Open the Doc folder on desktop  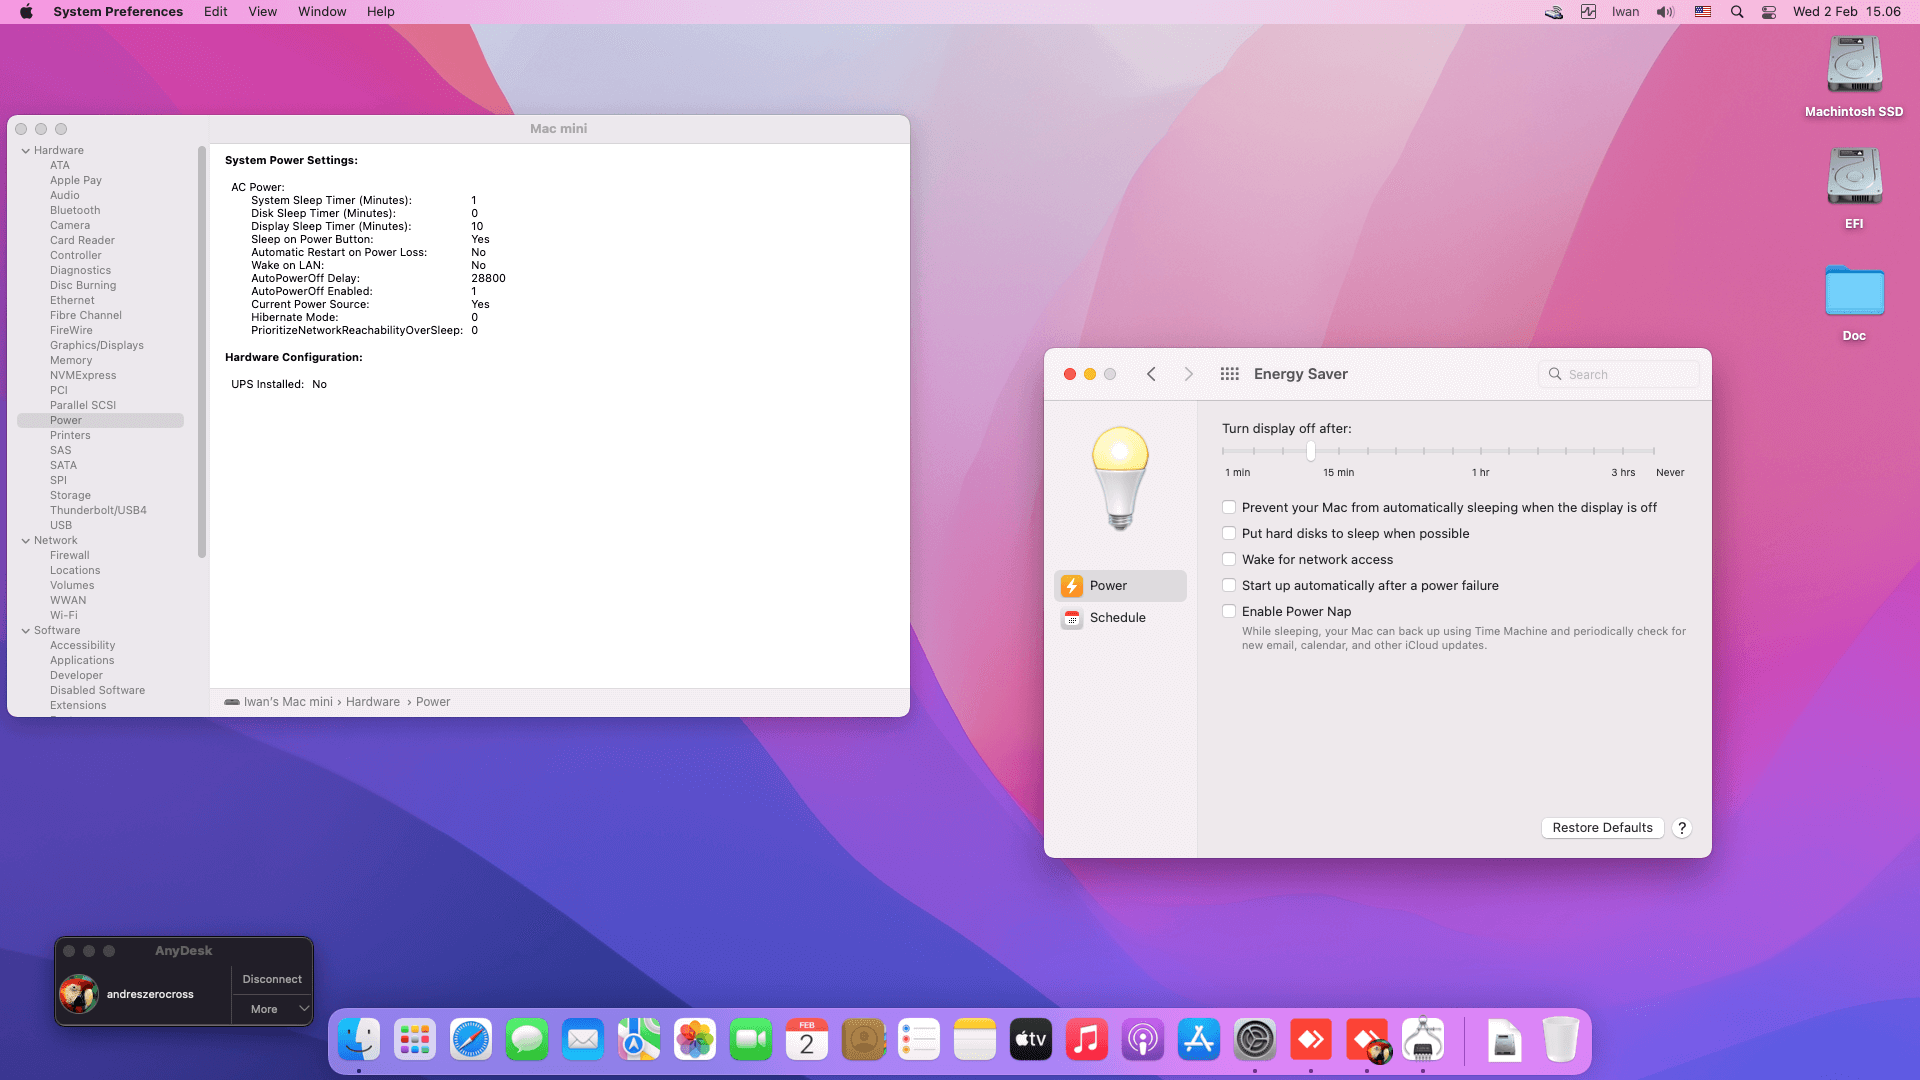1854,292
